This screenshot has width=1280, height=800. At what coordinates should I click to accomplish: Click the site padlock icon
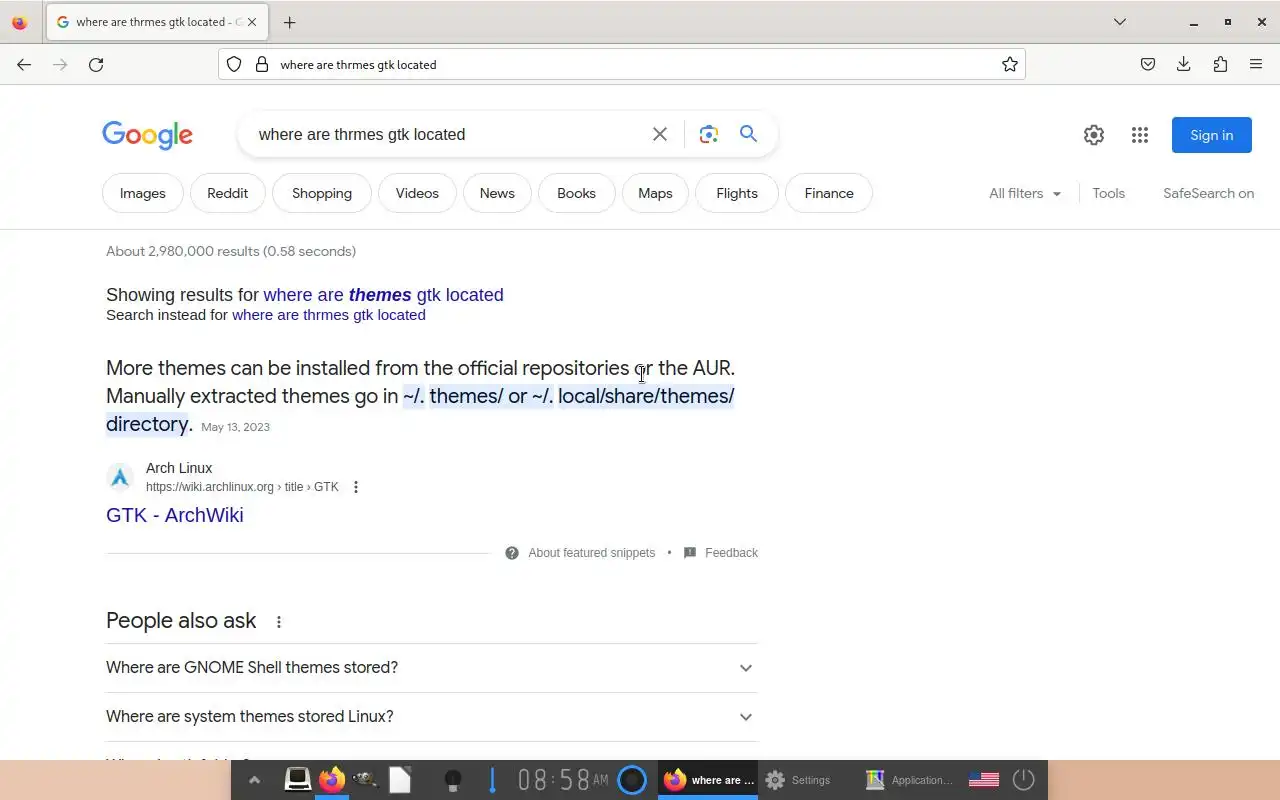click(262, 64)
